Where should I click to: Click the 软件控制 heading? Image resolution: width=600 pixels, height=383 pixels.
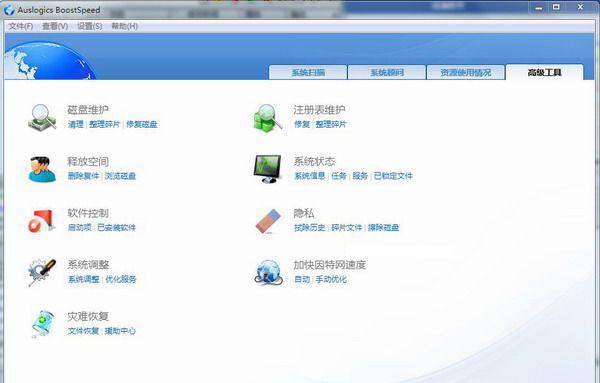(x=88, y=213)
